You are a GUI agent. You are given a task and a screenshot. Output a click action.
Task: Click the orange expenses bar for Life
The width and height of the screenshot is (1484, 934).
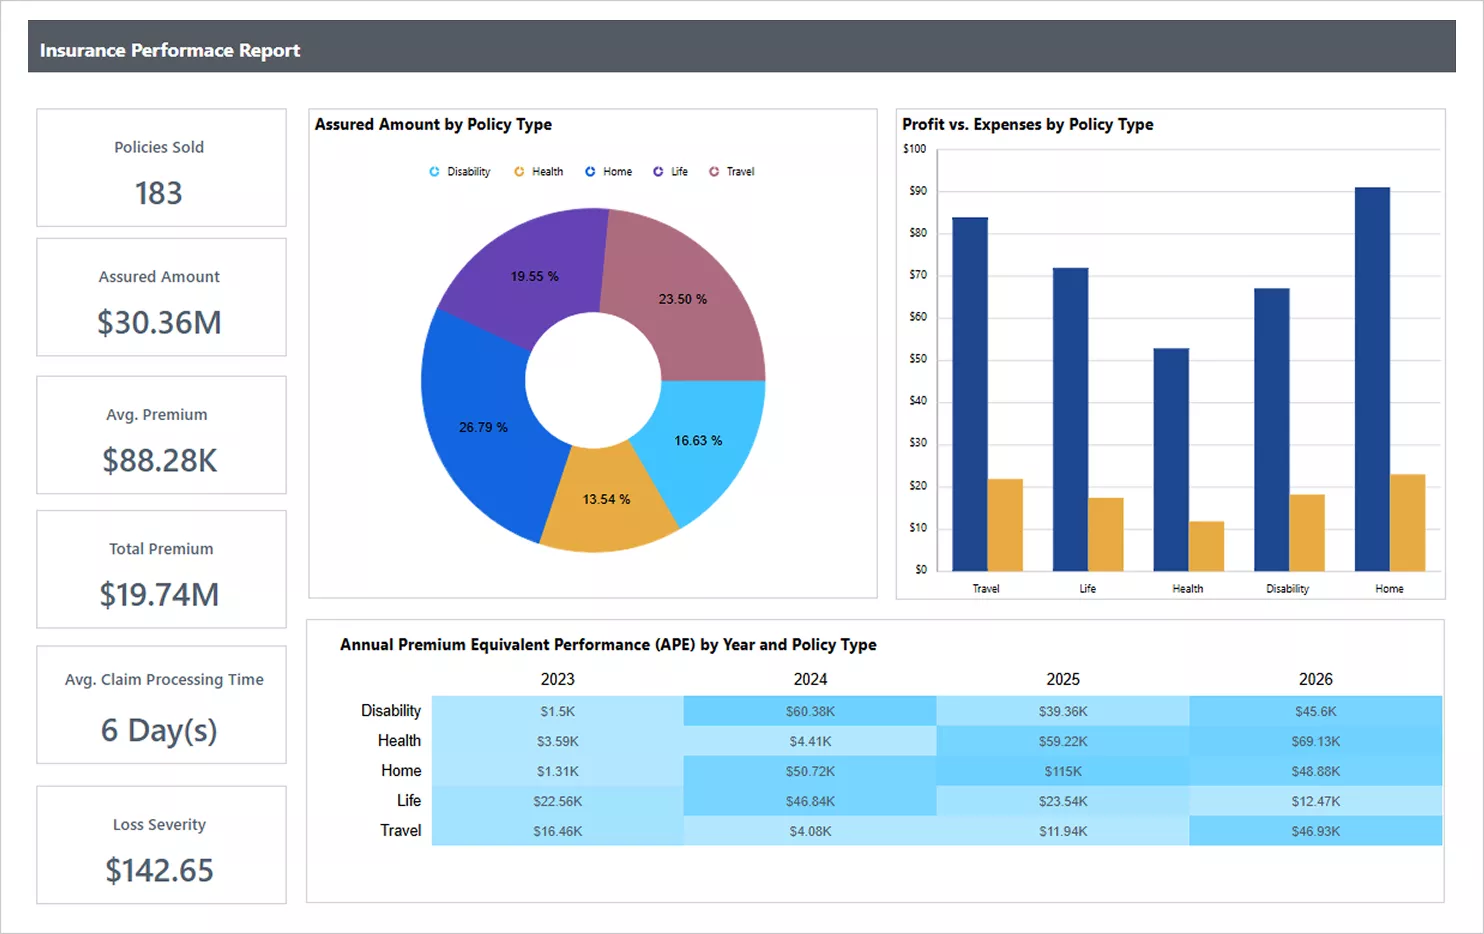tap(1106, 534)
